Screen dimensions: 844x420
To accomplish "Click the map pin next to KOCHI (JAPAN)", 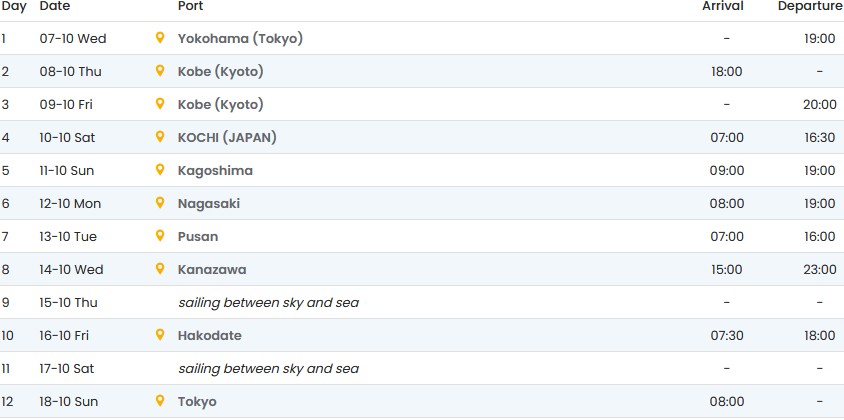I will (x=159, y=137).
